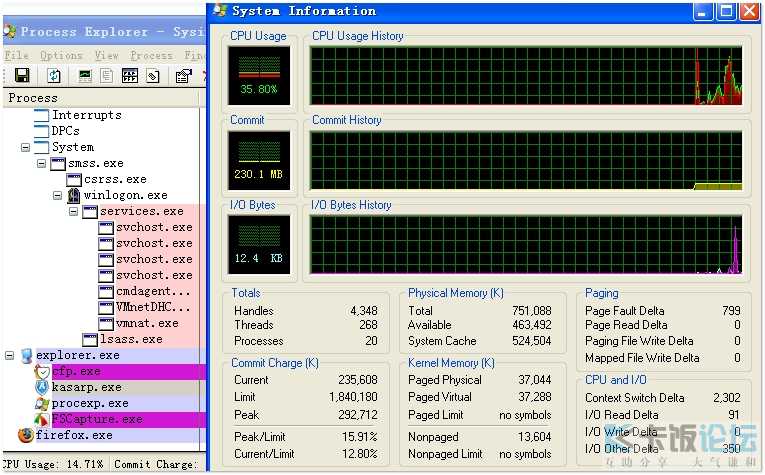Click the Commit Charge Limit value 1,840,180
The image size is (765, 475).
pos(354,397)
